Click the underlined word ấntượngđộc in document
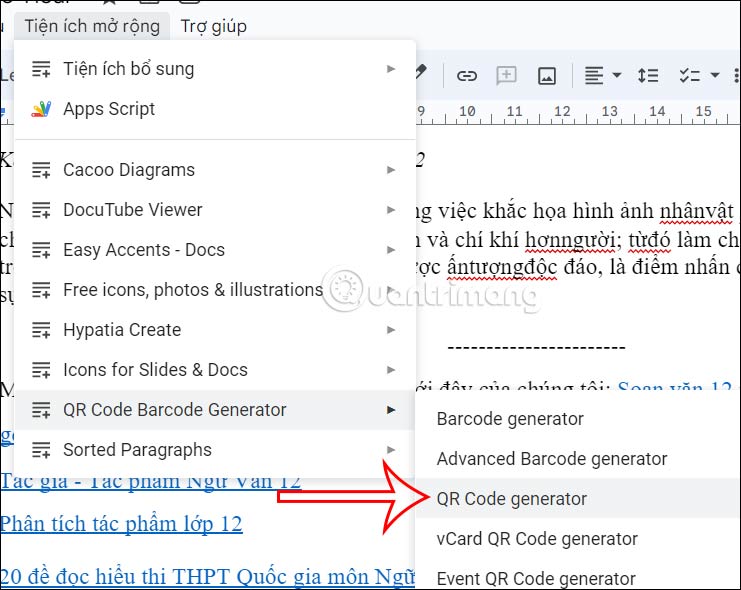 click(x=502, y=268)
